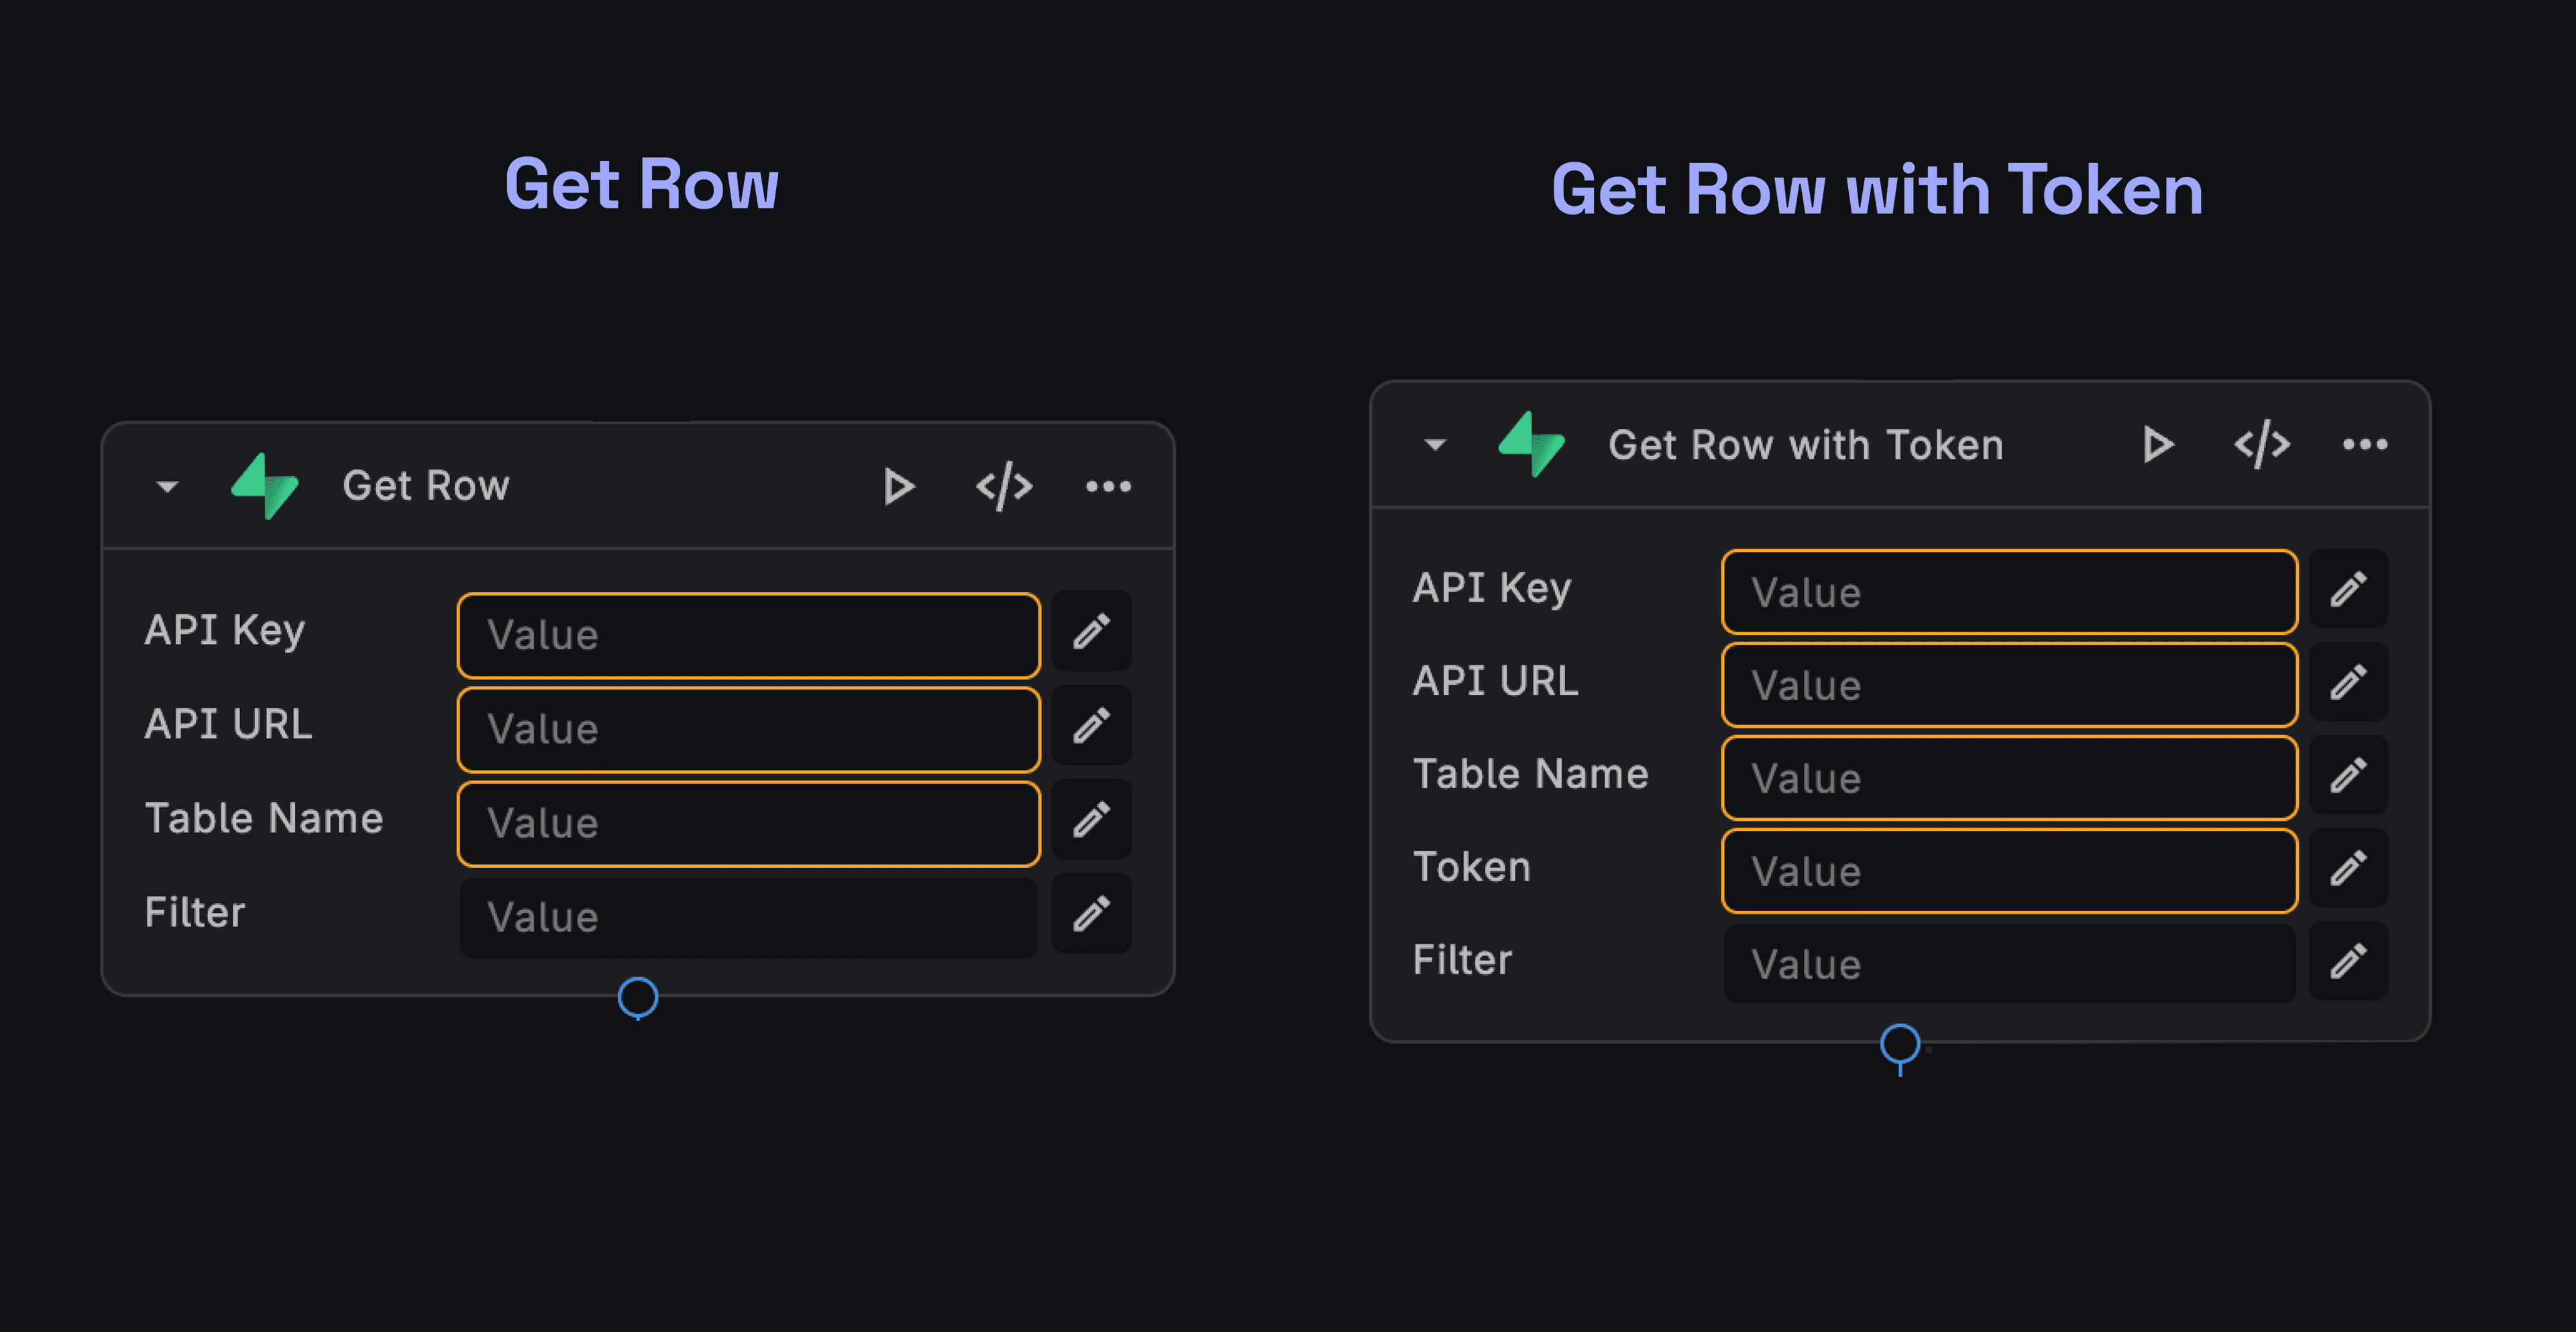Collapse the Get Row node
2576x1332 pixels.
(x=167, y=487)
